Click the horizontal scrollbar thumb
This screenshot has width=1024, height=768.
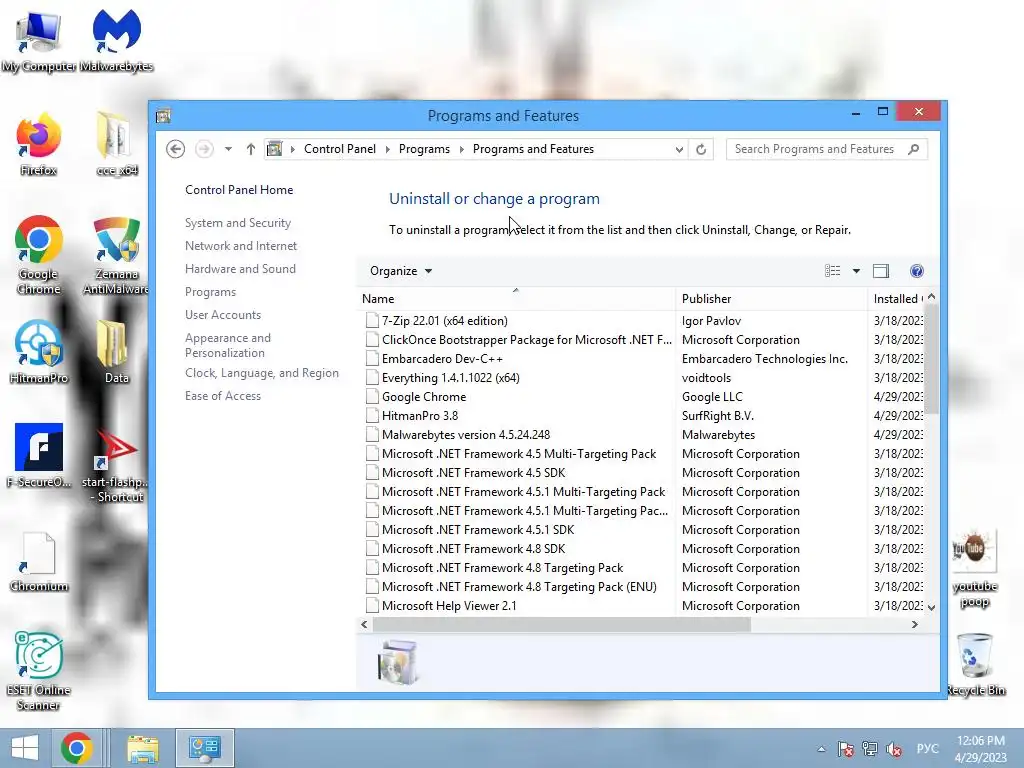point(562,624)
